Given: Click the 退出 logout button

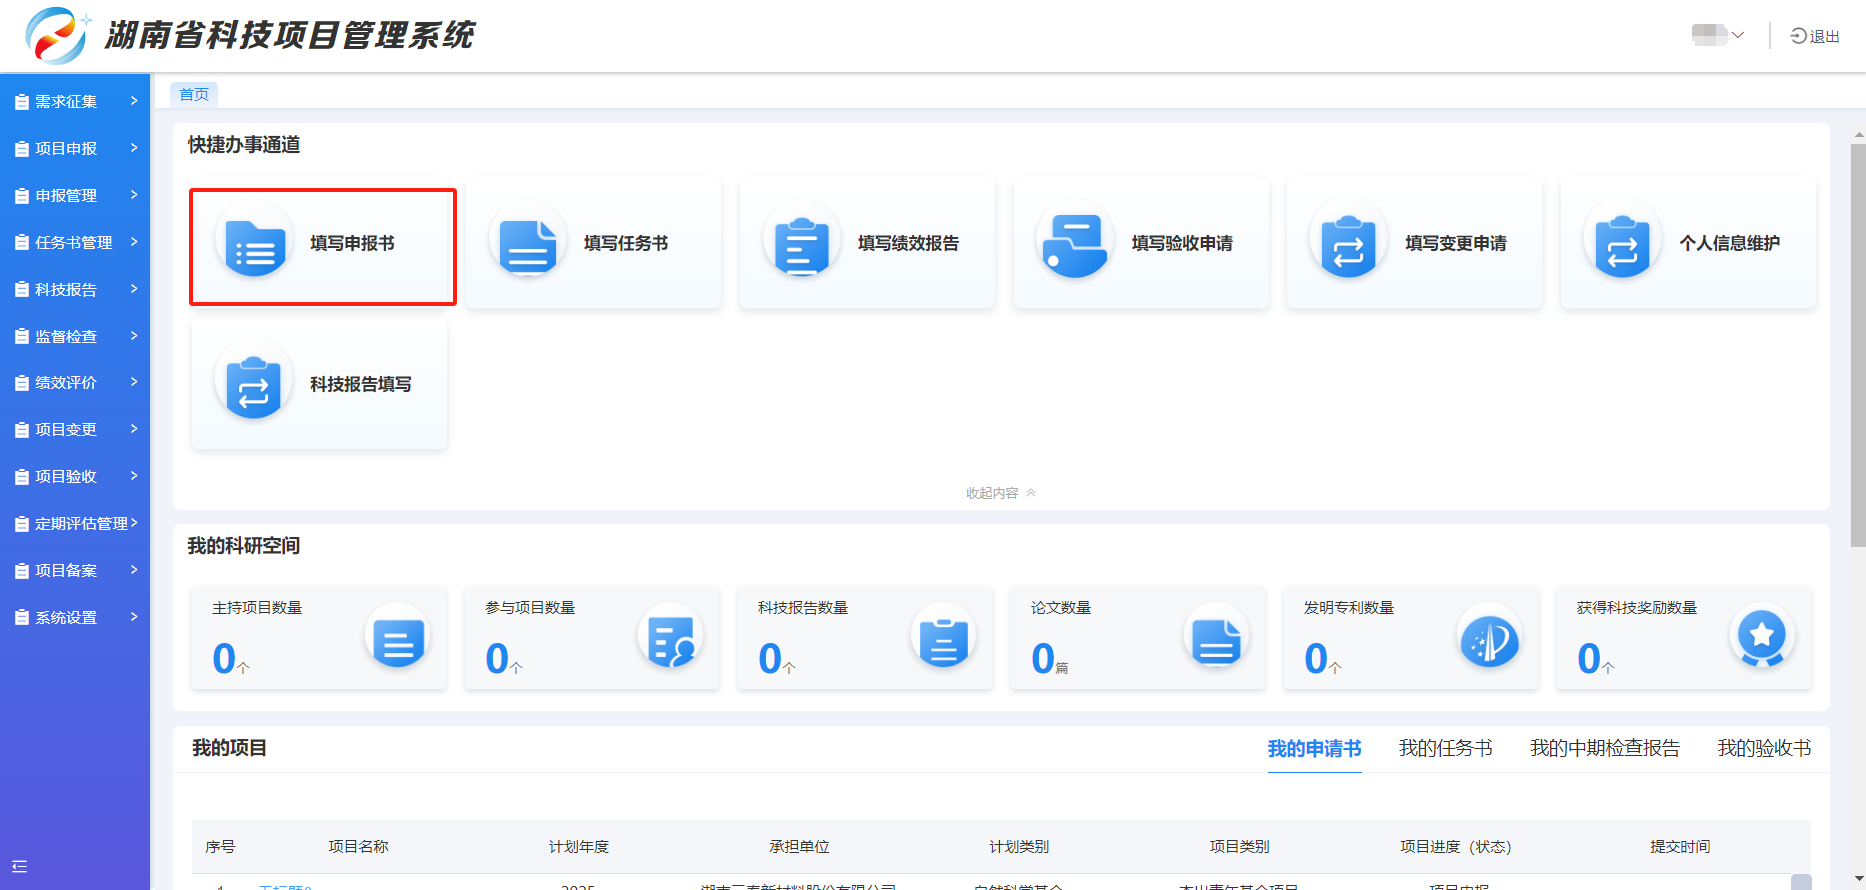Looking at the screenshot, I should coord(1815,36).
